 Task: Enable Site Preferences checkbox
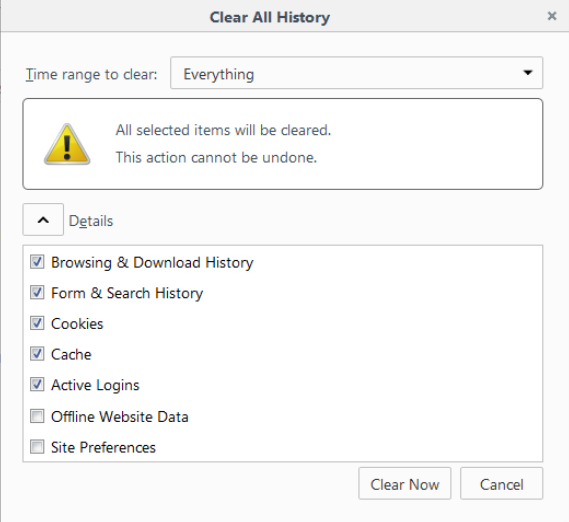pos(37,447)
